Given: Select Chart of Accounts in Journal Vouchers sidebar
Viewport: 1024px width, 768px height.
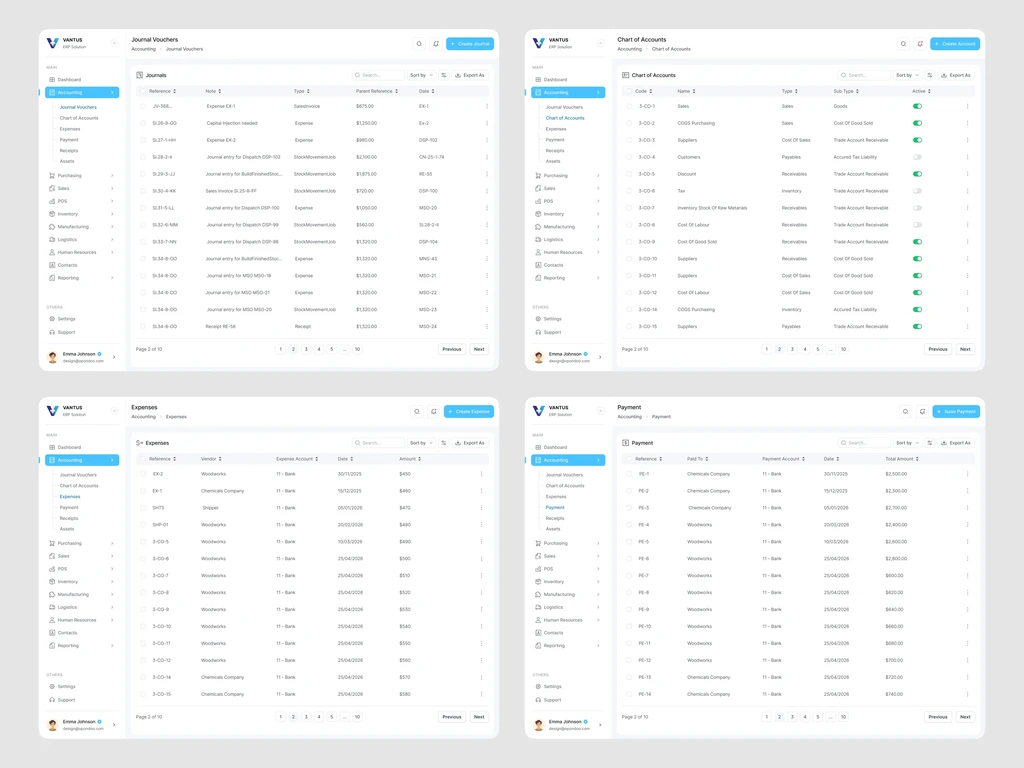Looking at the screenshot, I should tap(79, 118).
